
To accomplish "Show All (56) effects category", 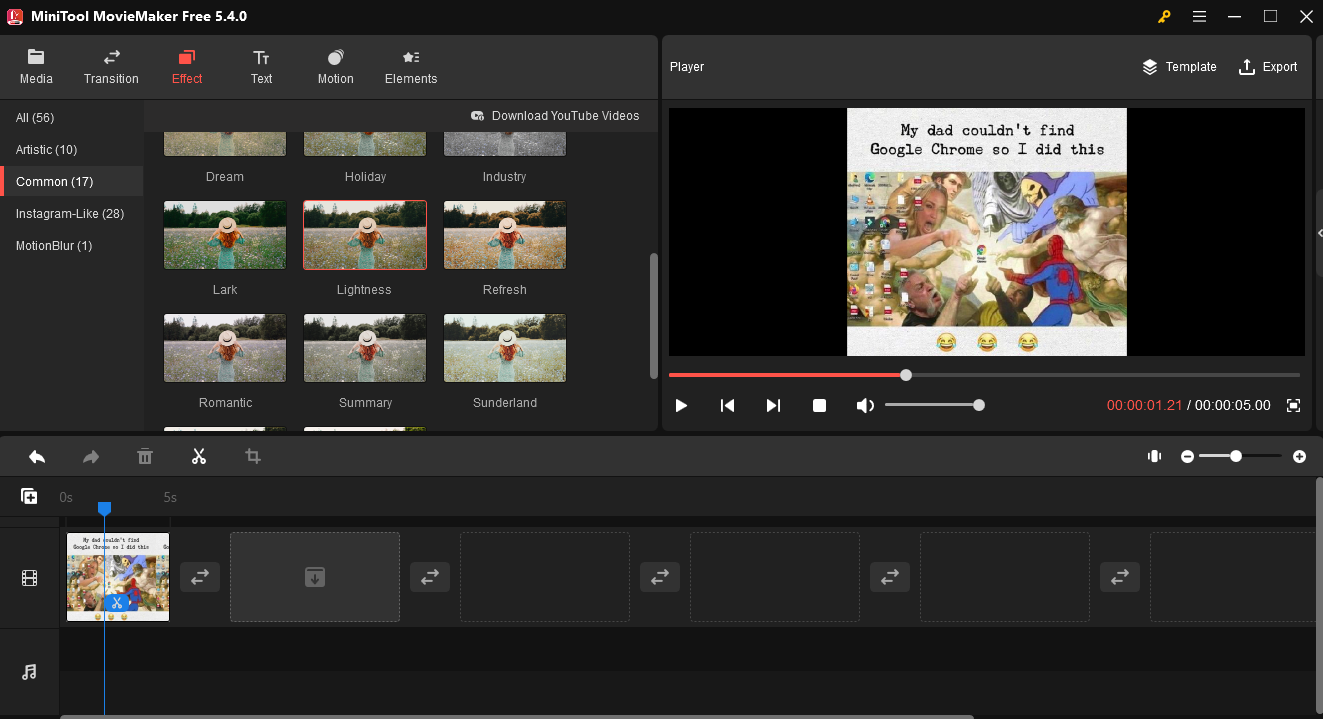I will coord(35,118).
